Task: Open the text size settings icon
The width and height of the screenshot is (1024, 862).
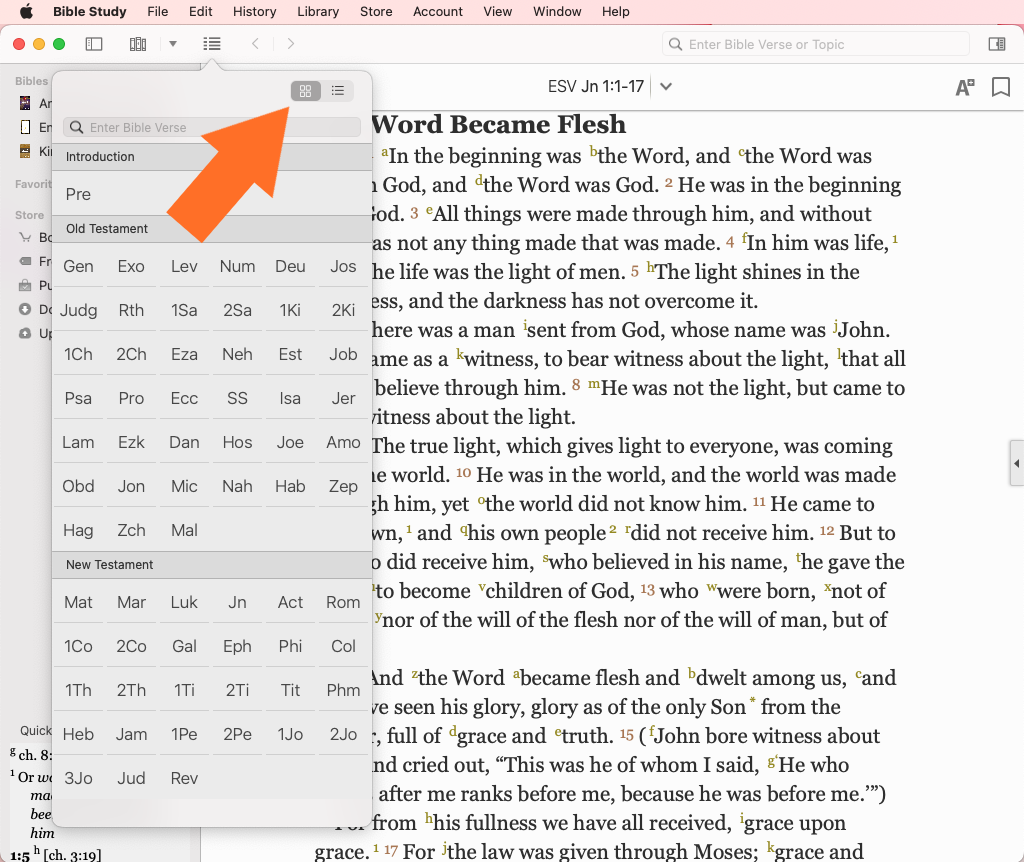Action: point(965,87)
